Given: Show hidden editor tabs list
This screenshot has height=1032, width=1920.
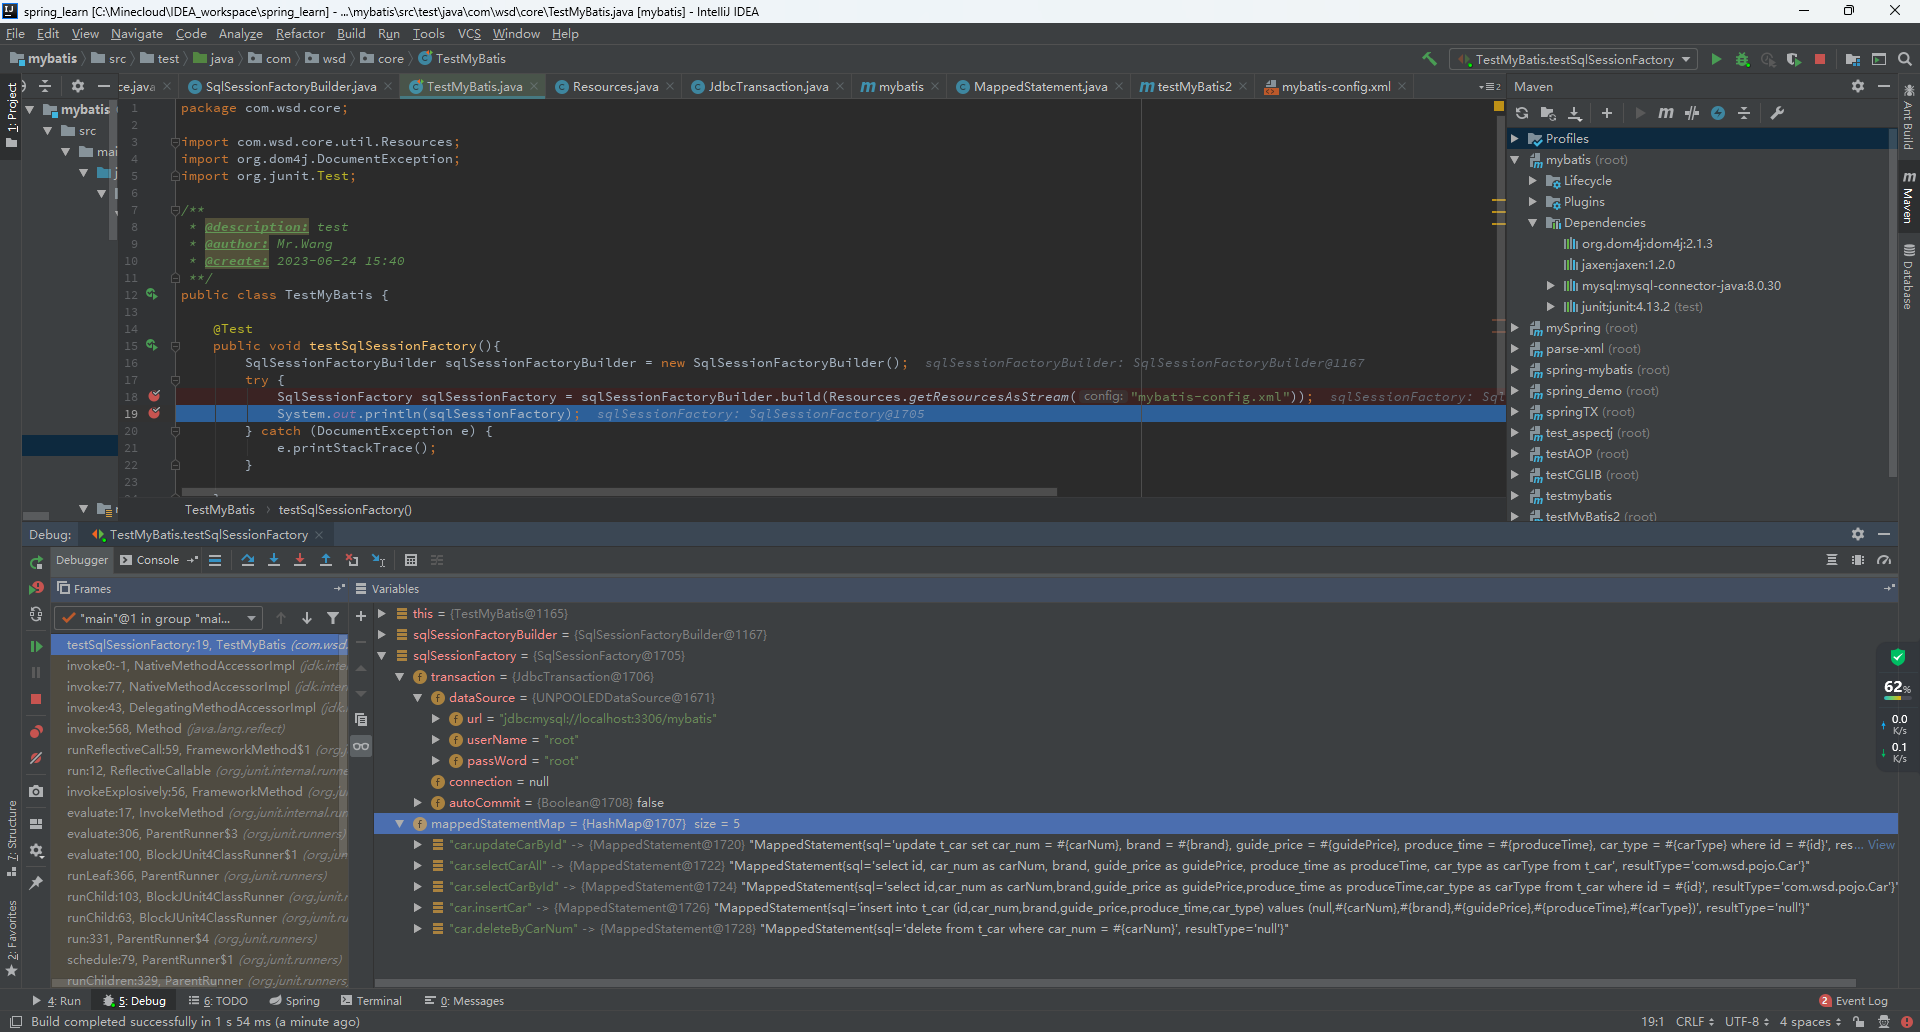Looking at the screenshot, I should (x=1490, y=87).
